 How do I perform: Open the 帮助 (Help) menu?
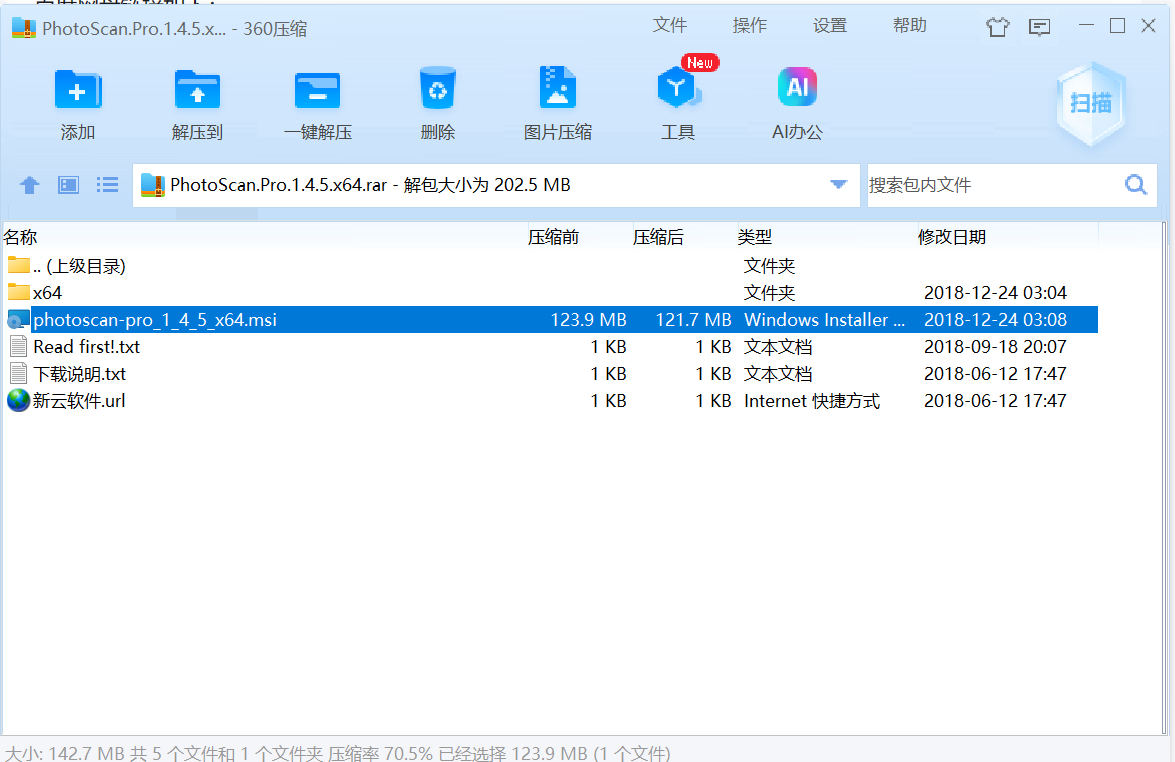coord(909,25)
